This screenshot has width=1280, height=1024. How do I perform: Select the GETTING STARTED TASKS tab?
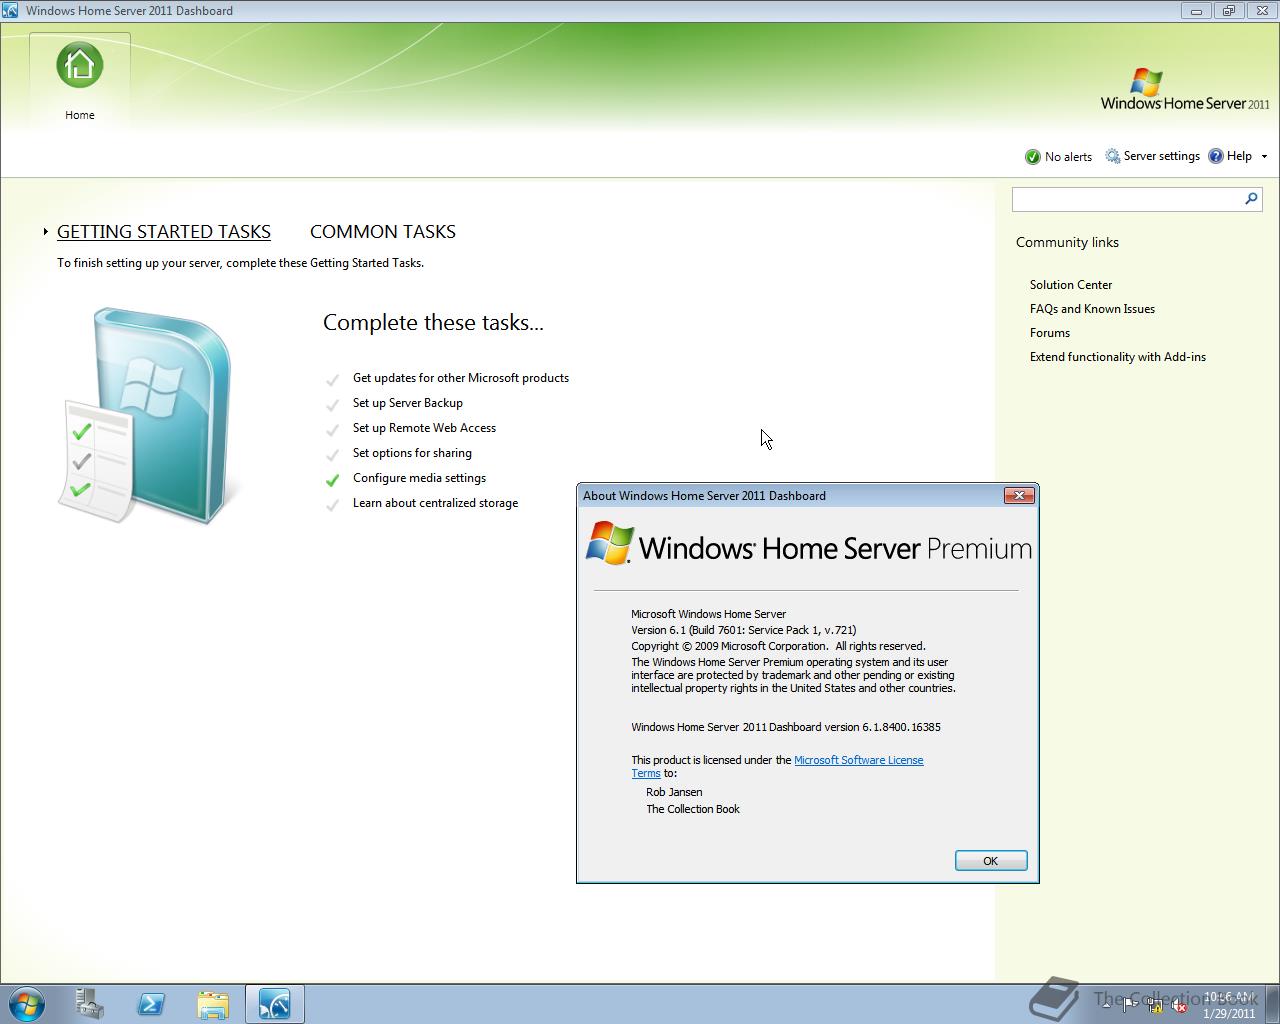[x=163, y=231]
